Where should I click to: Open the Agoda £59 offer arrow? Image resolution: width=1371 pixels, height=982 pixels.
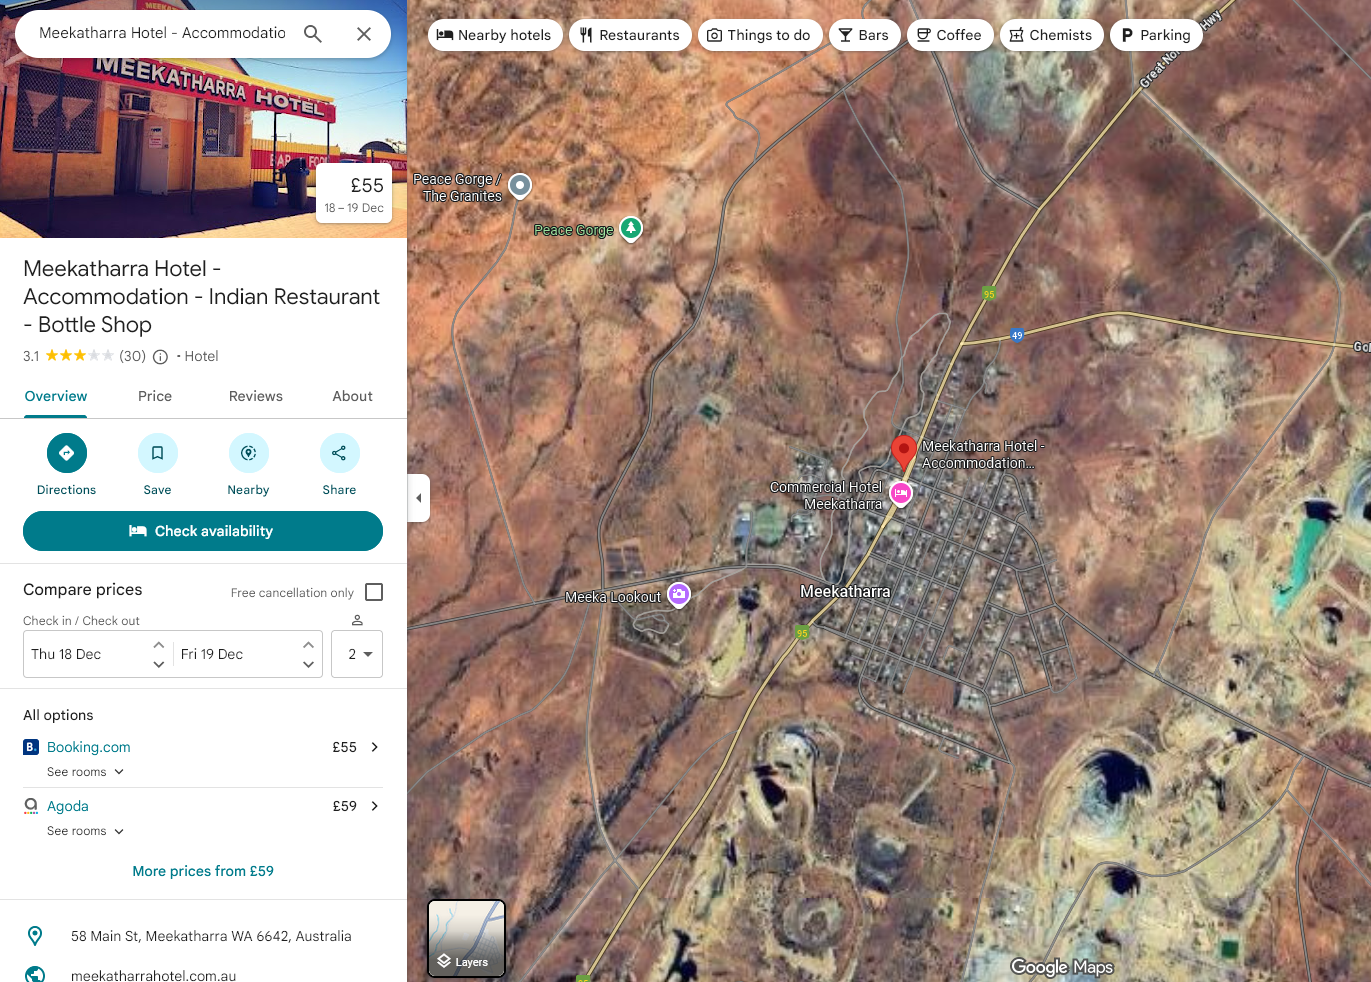pos(375,806)
